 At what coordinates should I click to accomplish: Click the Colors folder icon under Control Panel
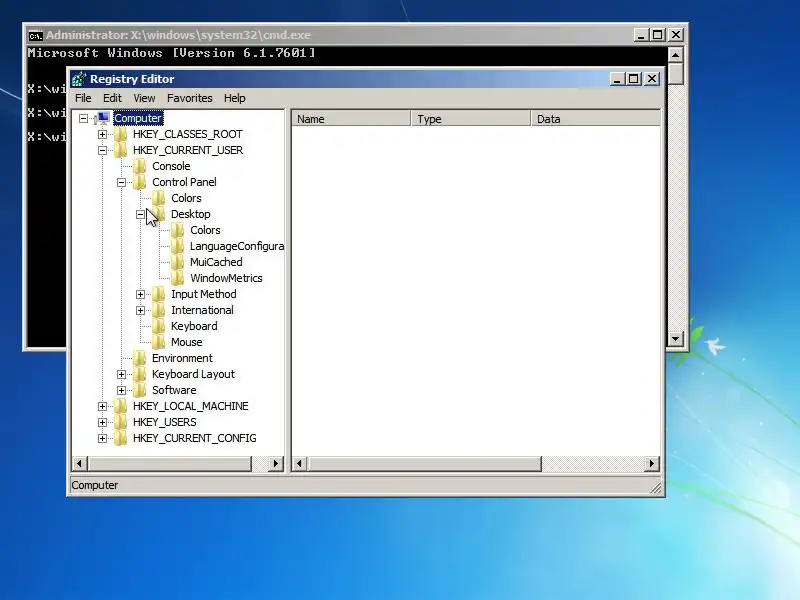159,198
